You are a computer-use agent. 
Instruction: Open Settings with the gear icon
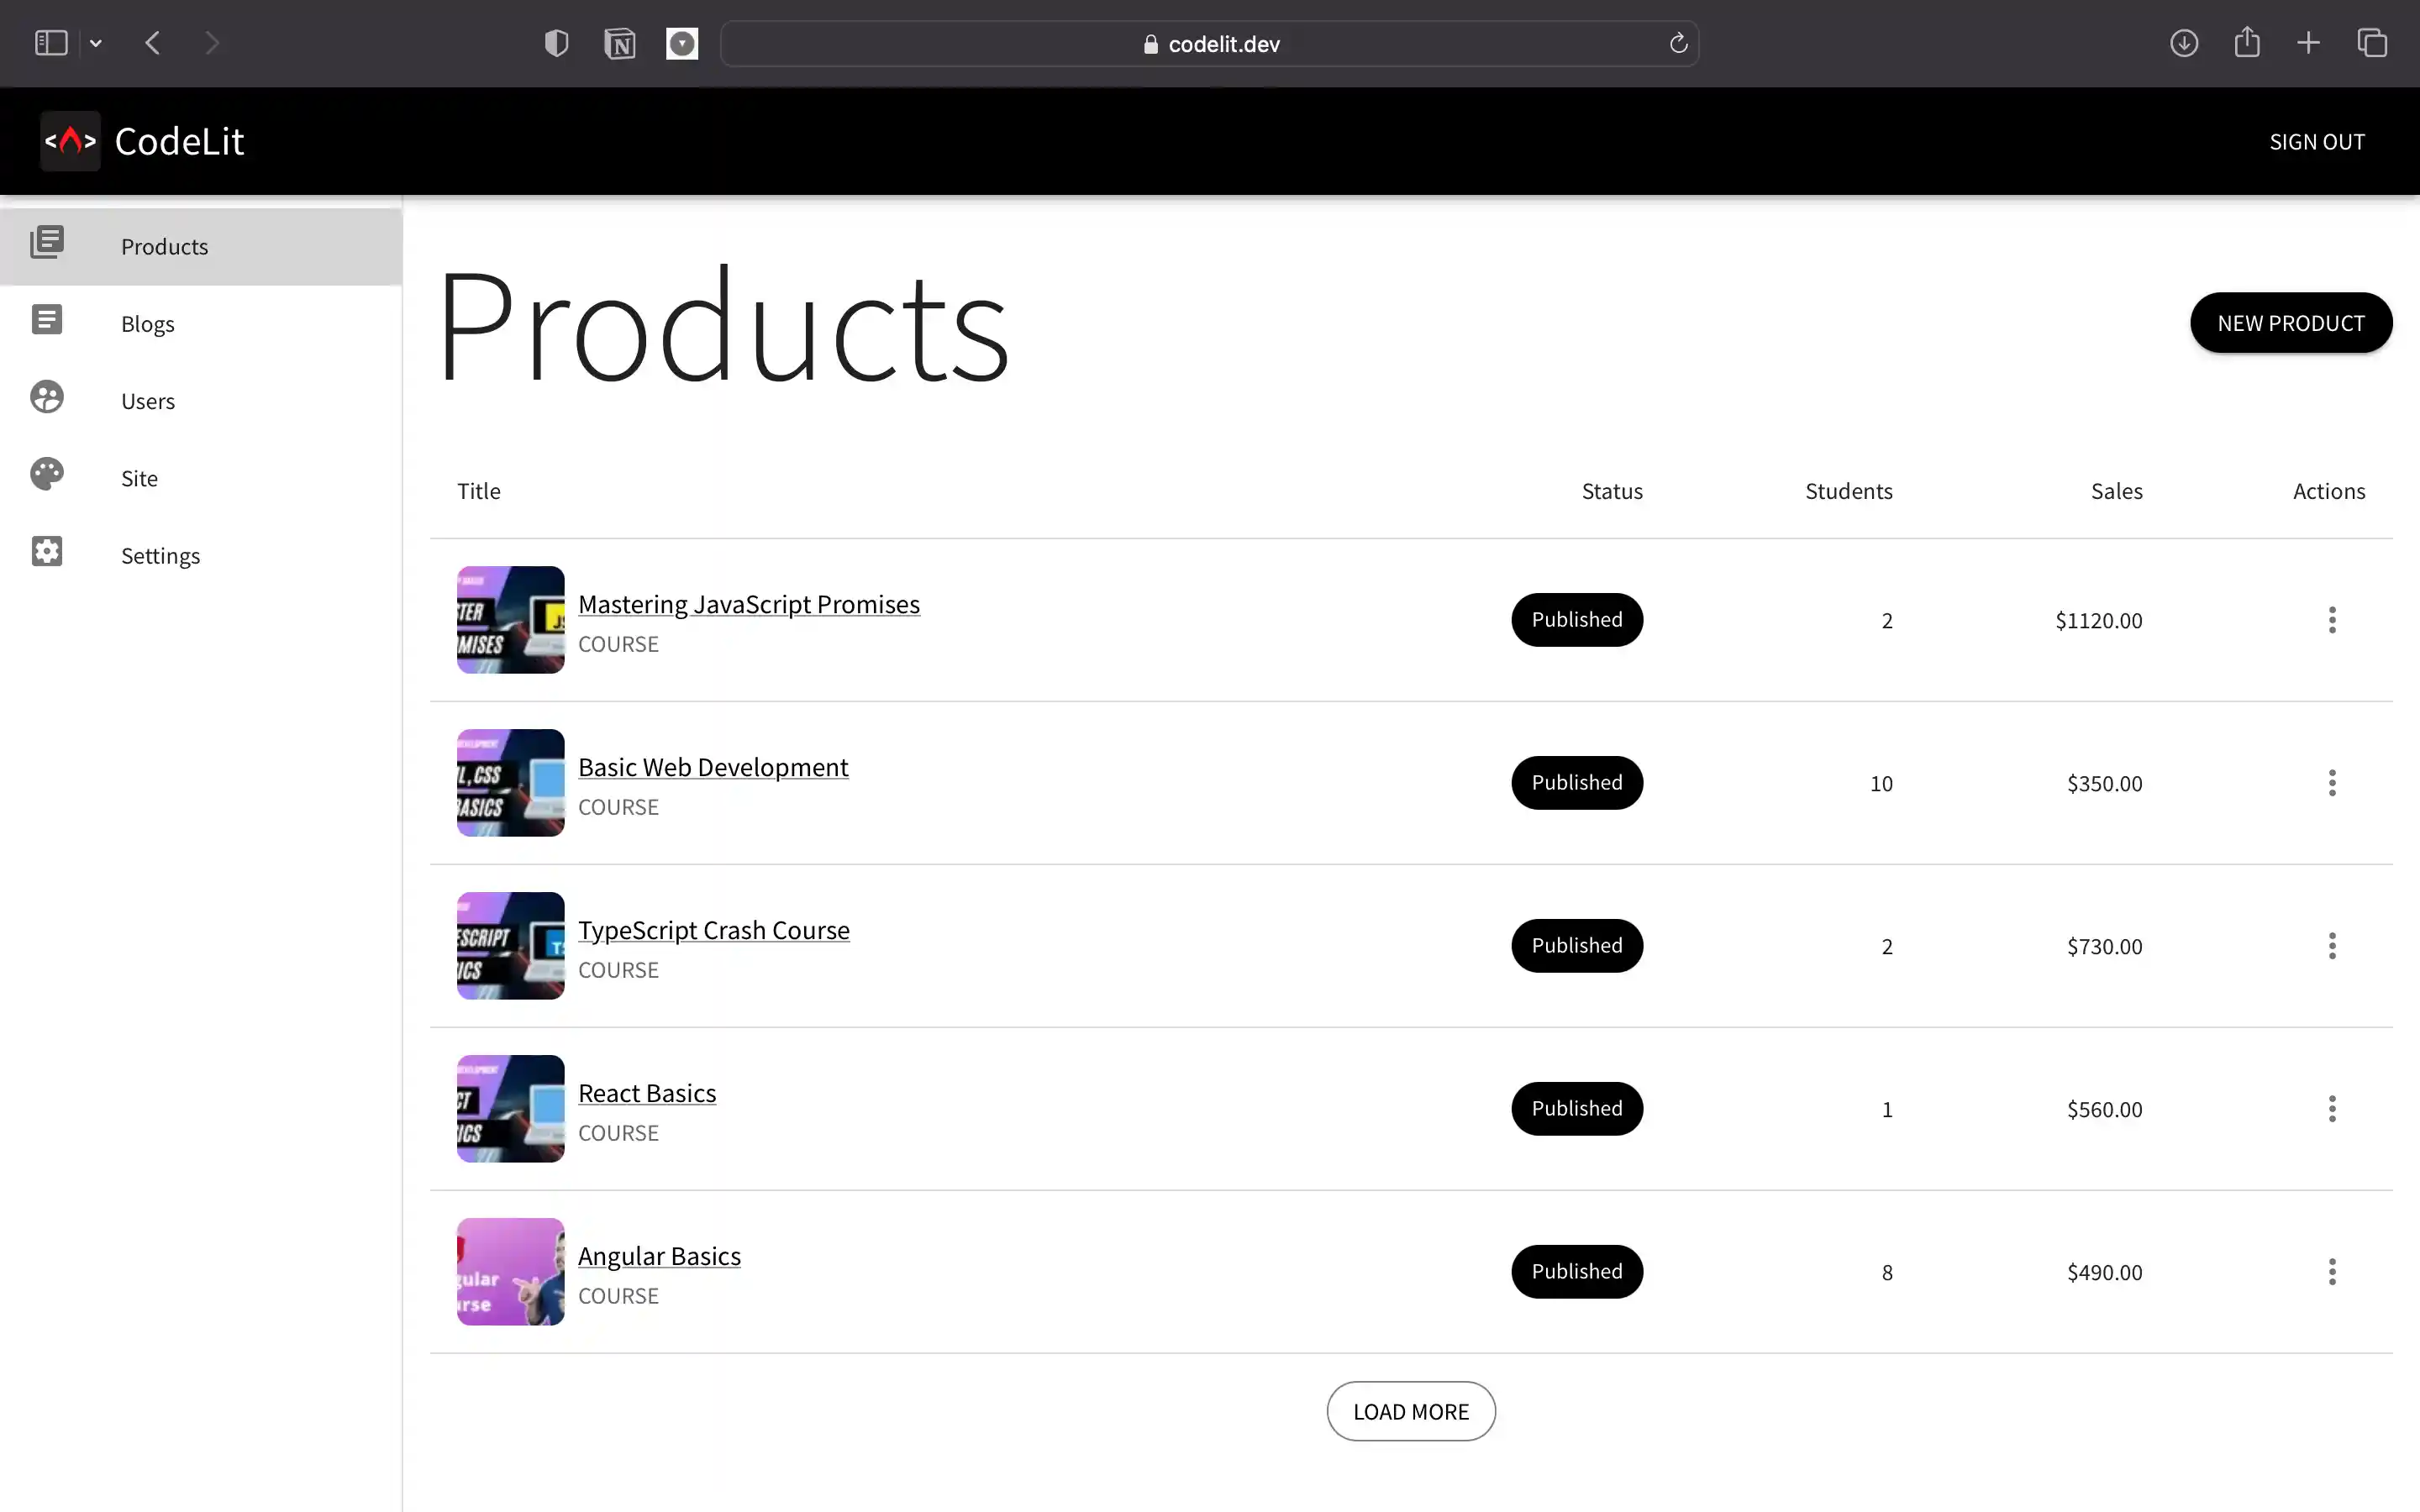(x=47, y=551)
